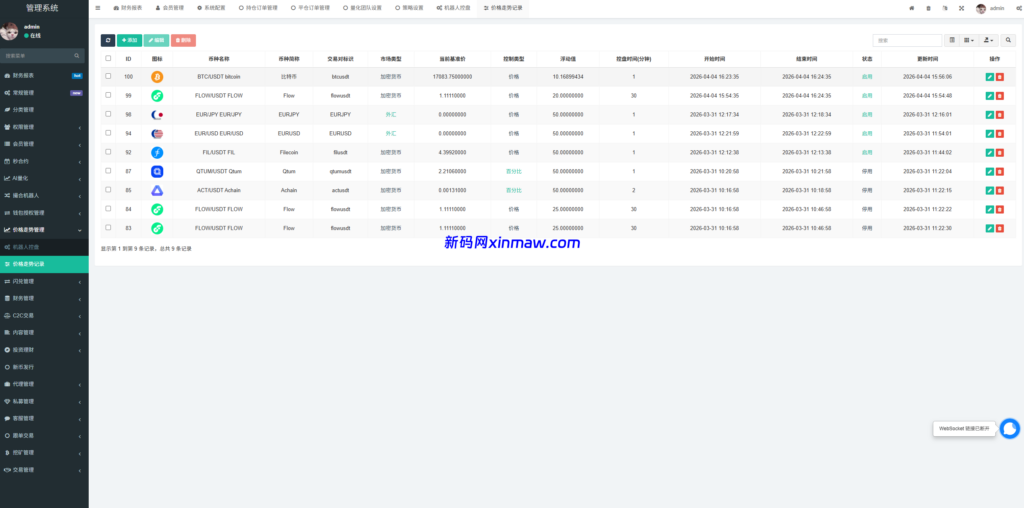Open the export dropdown beside the search button
1024x508 pixels.
click(989, 40)
